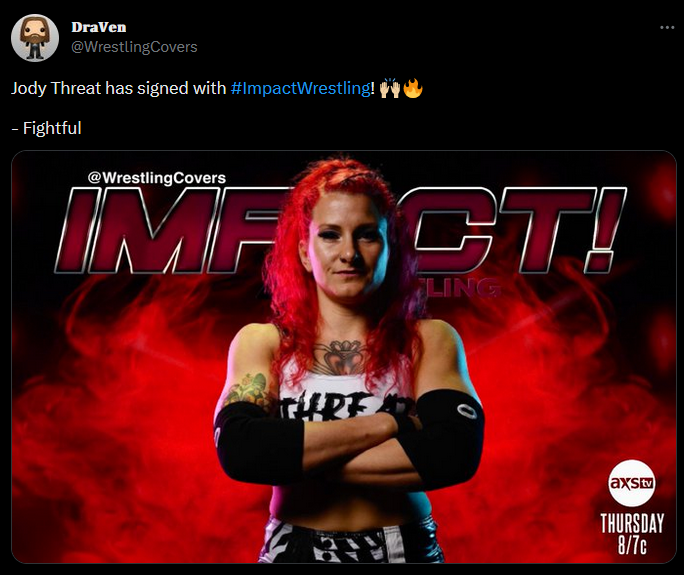Open the three-dot more options menu
Screen dimensions: 684x575
(667, 27)
